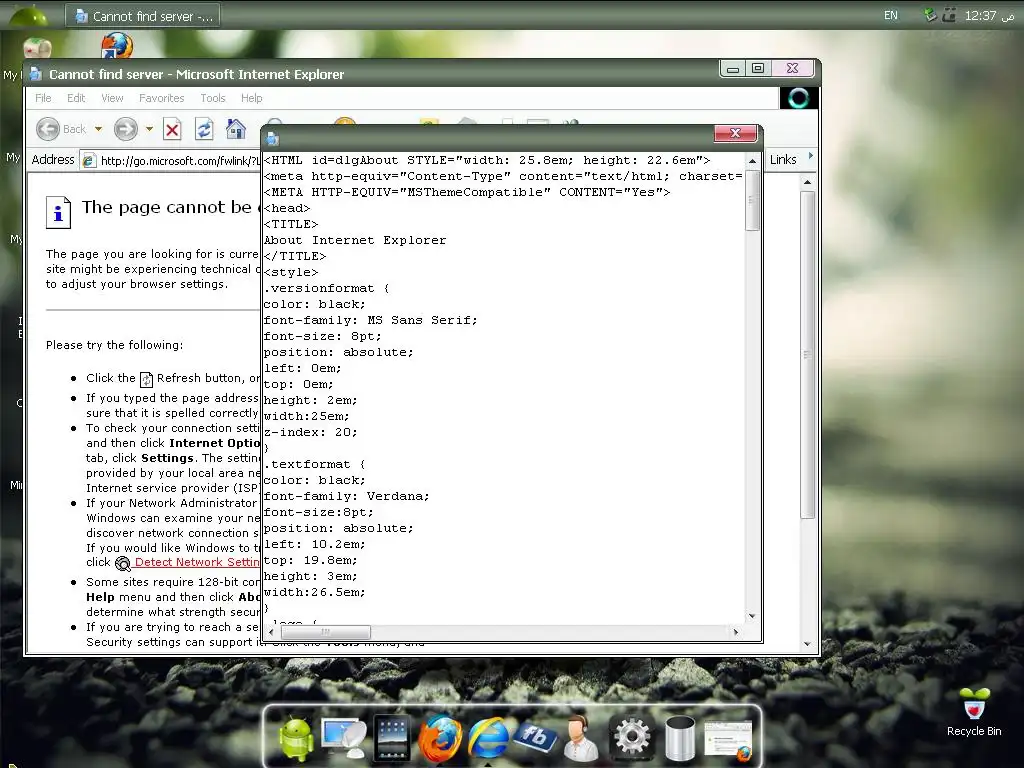Click the source view horizontal scrollbar thumb
The width and height of the screenshot is (1024, 768).
click(325, 632)
